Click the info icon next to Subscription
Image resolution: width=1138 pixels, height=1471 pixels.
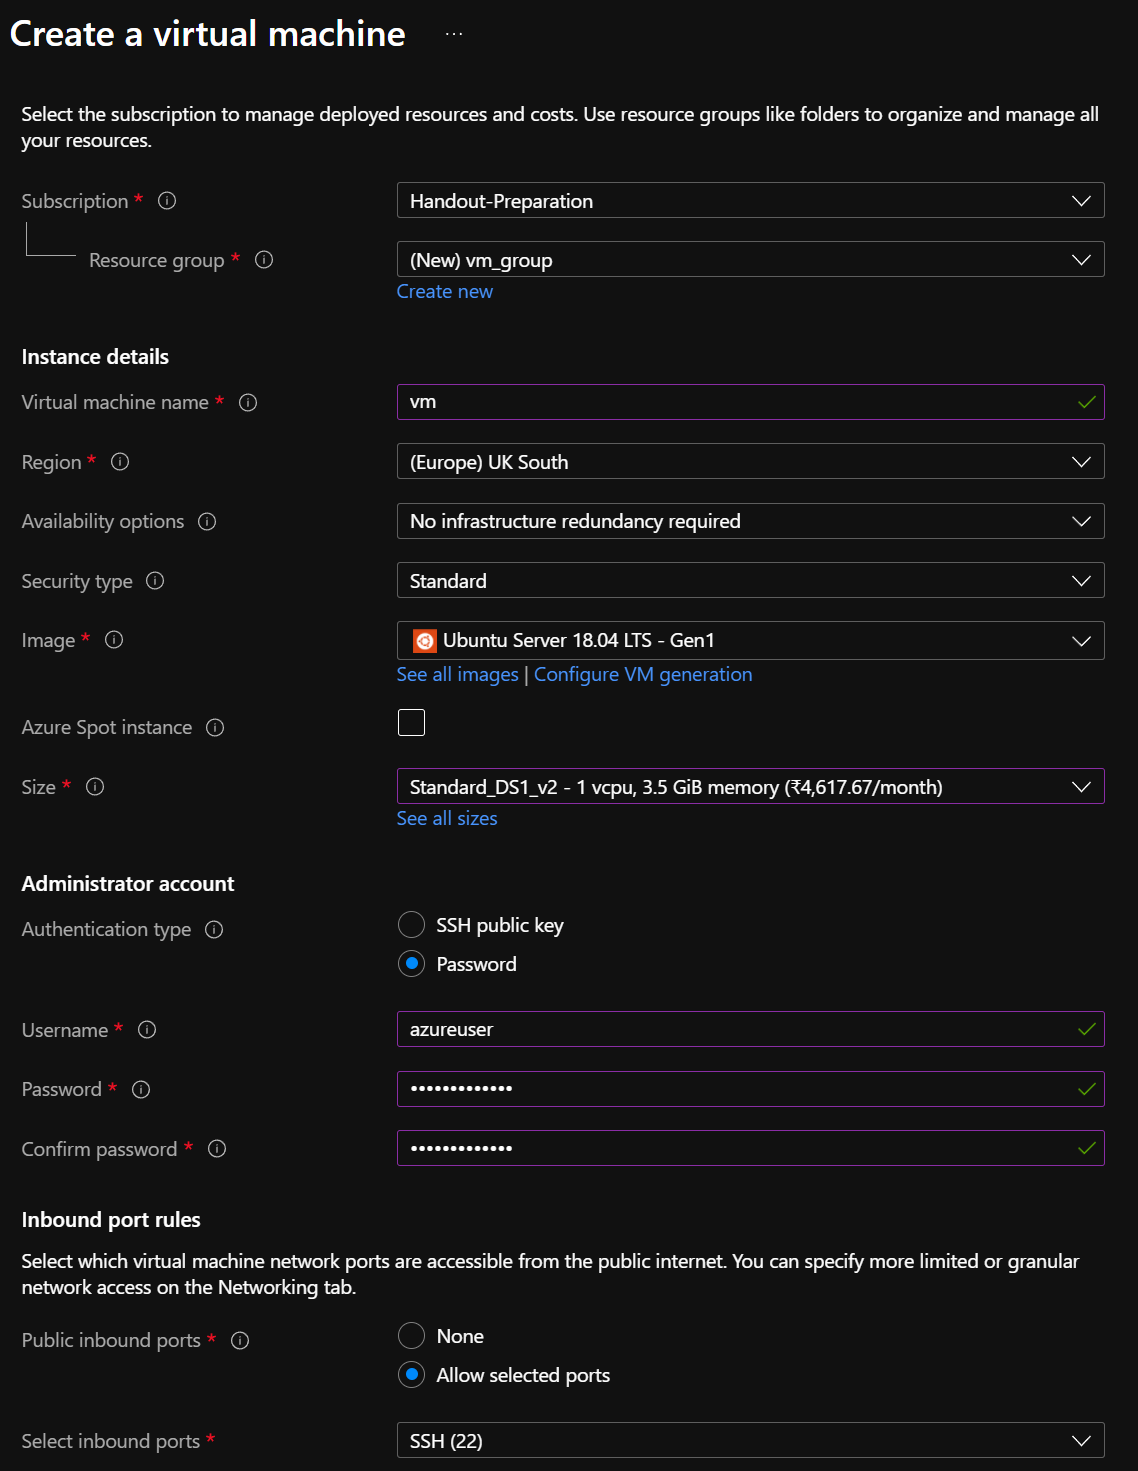tap(167, 201)
